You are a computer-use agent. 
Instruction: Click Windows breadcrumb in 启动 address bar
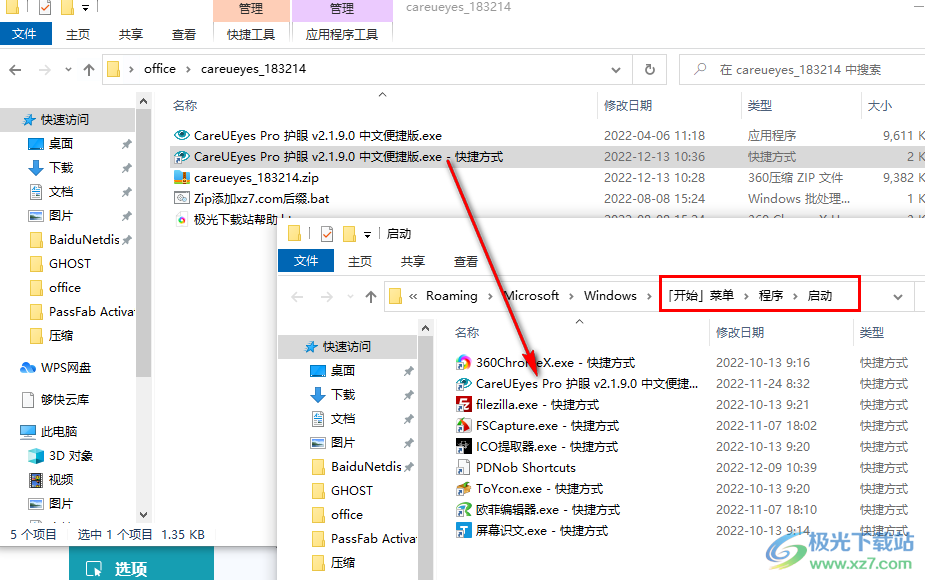pos(611,296)
